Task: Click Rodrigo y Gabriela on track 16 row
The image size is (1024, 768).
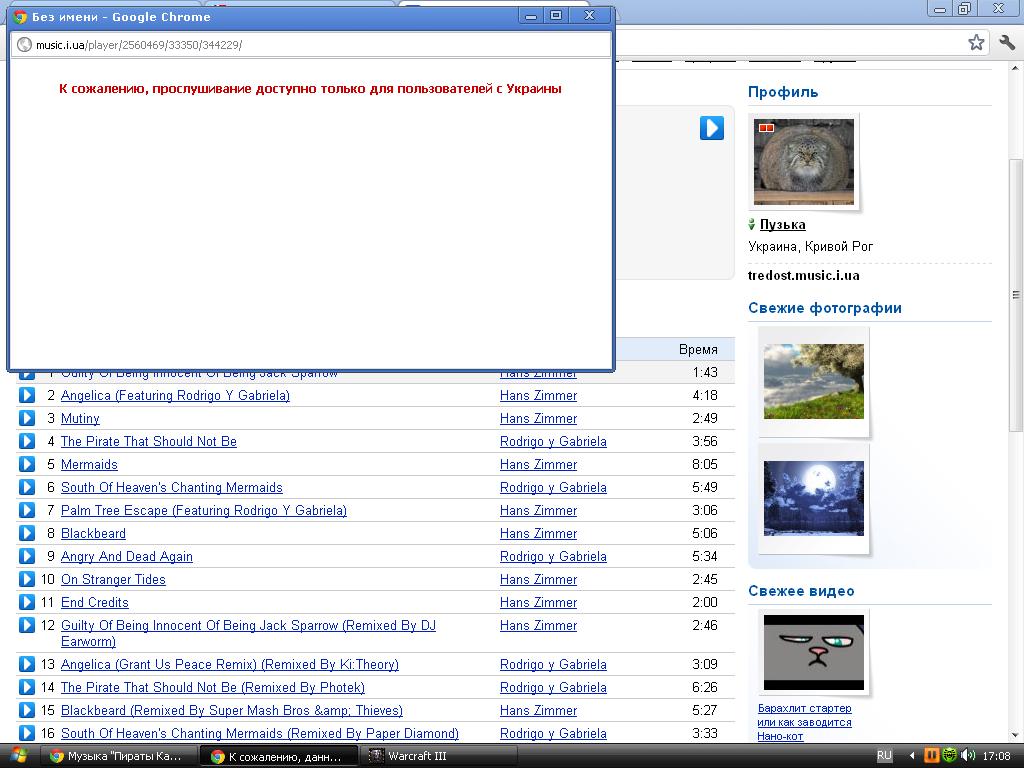Action: [x=553, y=733]
